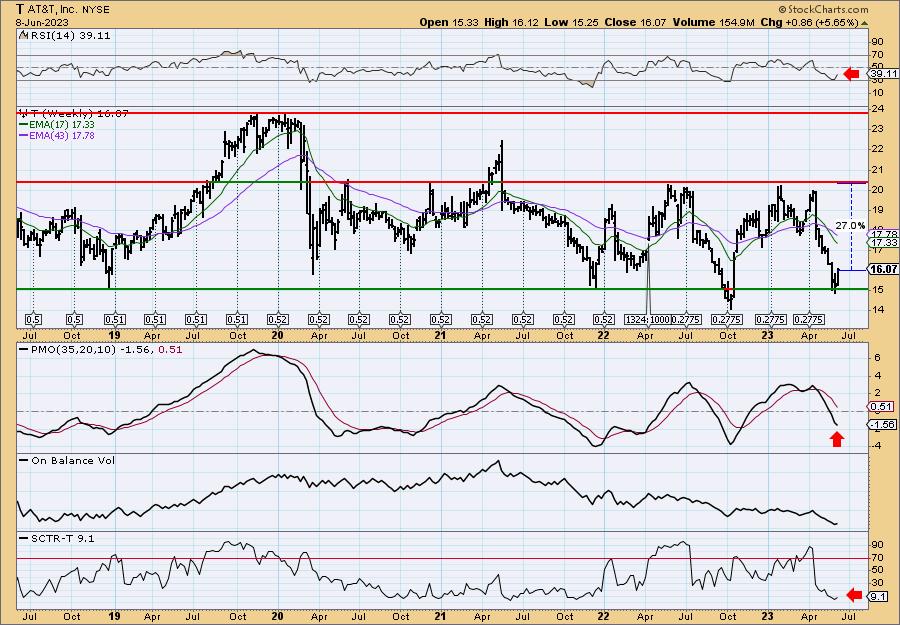Click year 23 on the bottom date axis

click(767, 617)
